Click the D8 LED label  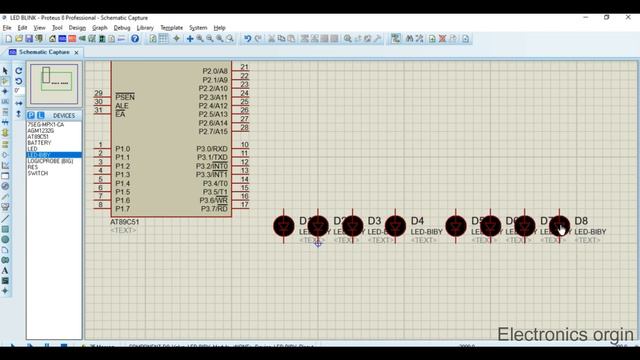click(581, 221)
